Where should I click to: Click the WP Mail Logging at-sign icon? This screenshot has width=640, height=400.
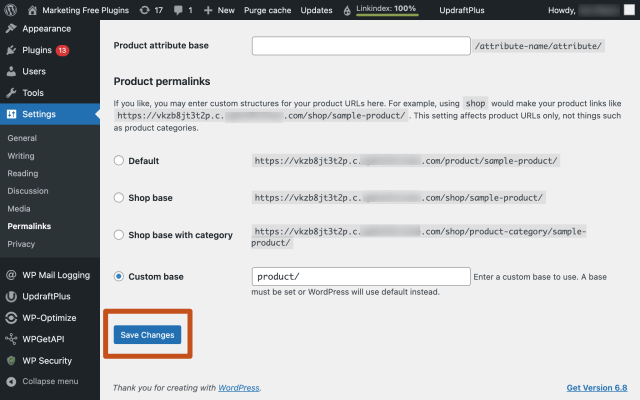[11, 275]
